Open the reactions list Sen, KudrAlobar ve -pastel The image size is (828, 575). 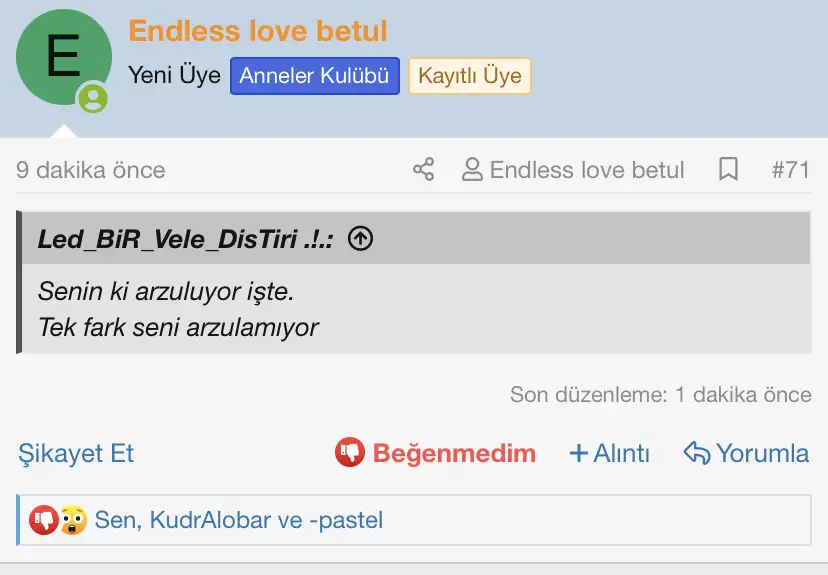pyautogui.click(x=238, y=520)
